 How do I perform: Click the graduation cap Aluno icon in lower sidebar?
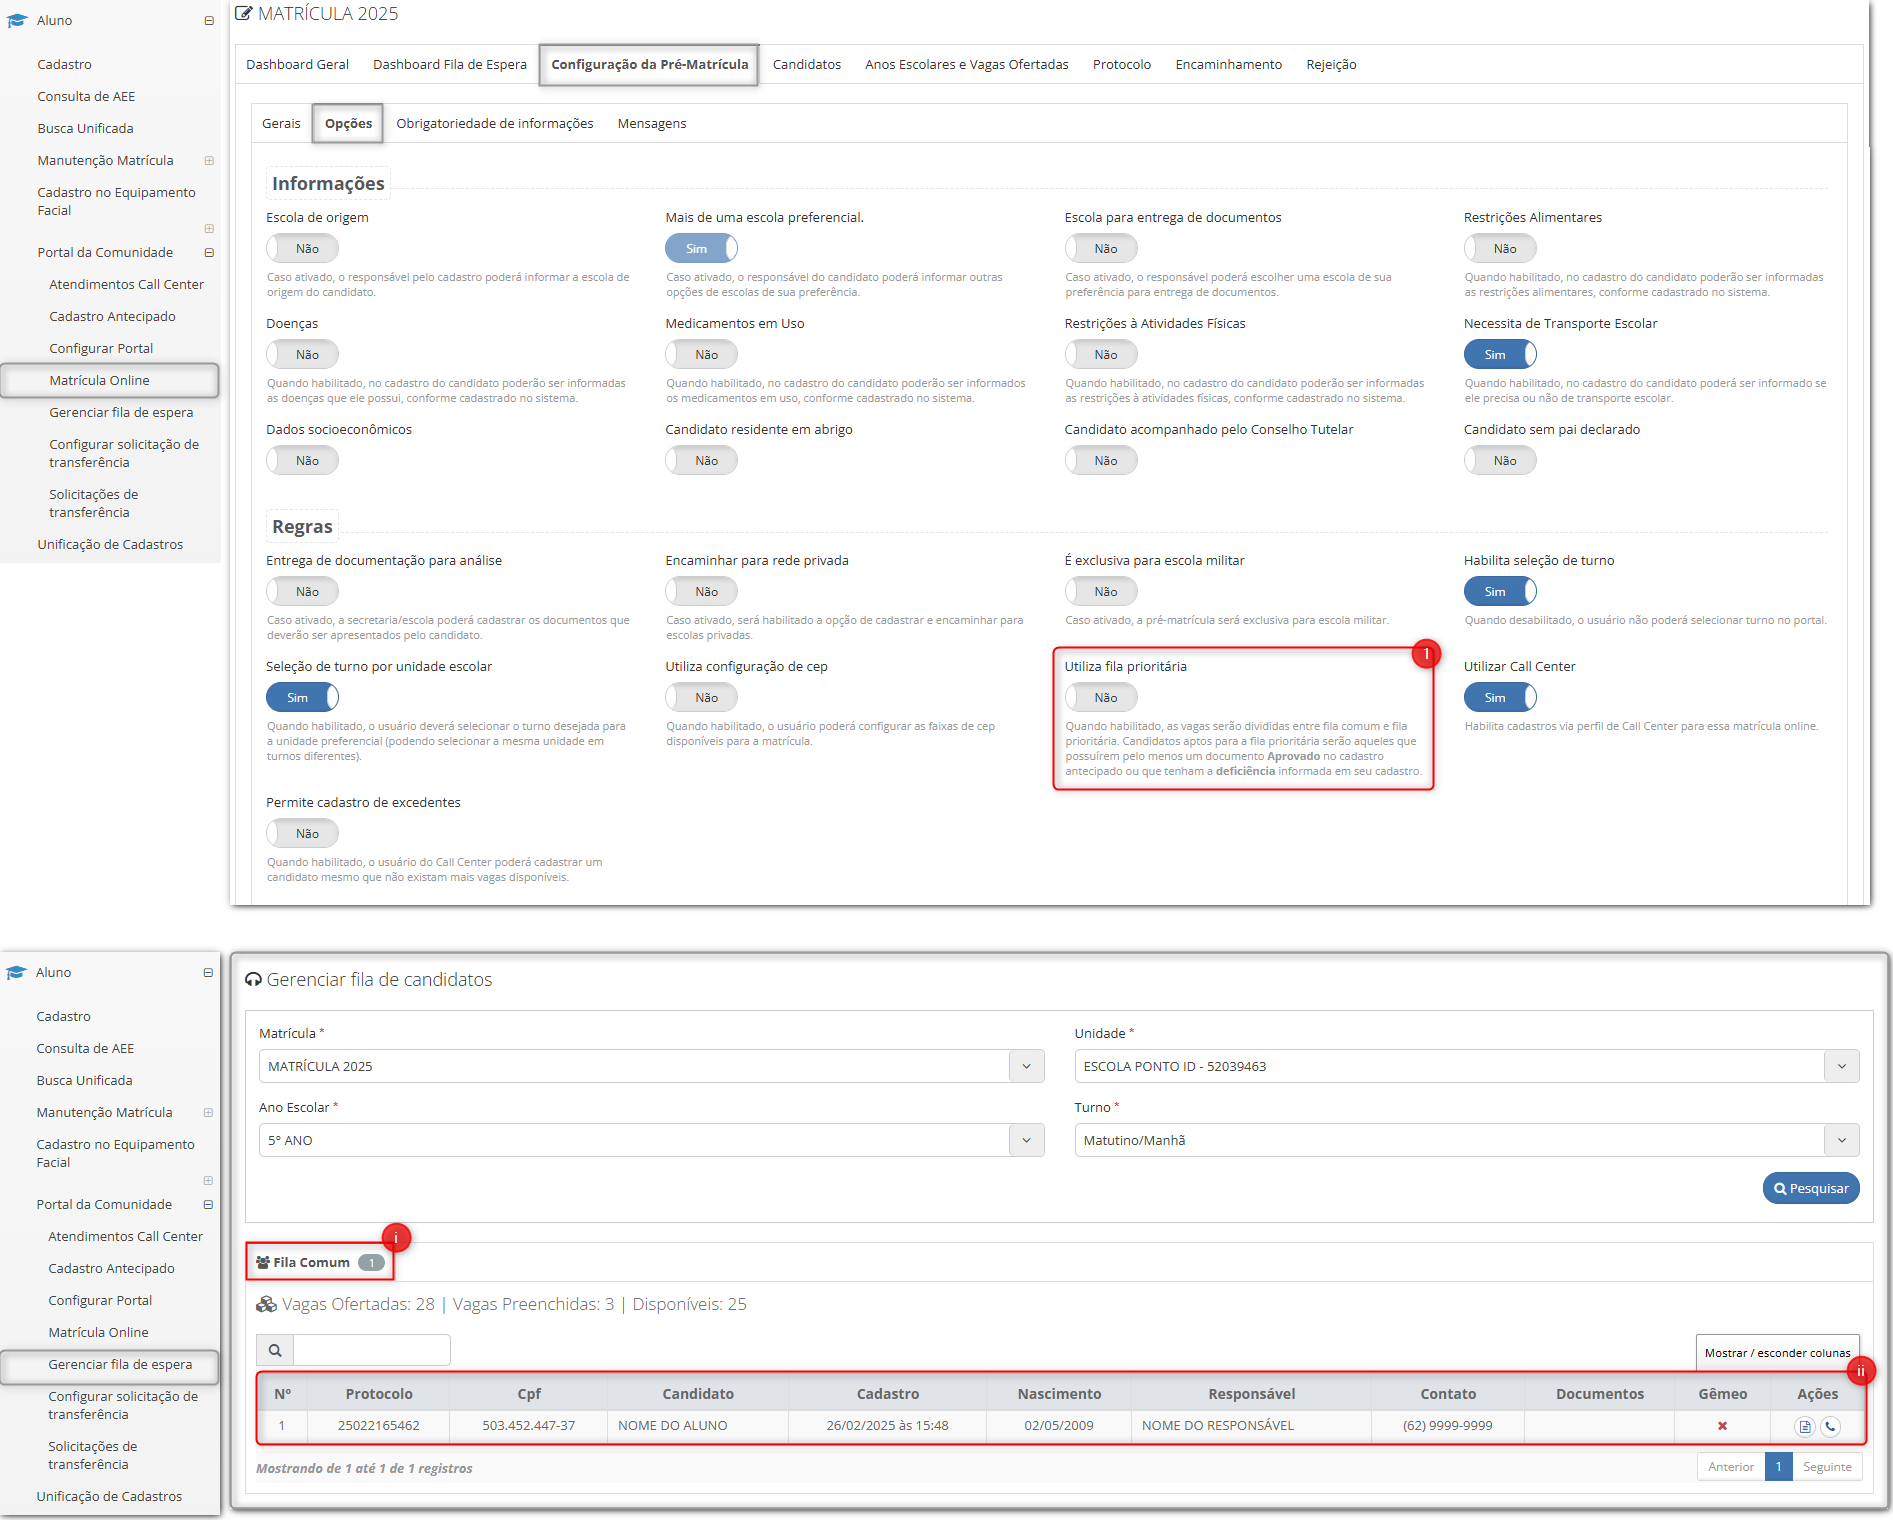[x=16, y=972]
